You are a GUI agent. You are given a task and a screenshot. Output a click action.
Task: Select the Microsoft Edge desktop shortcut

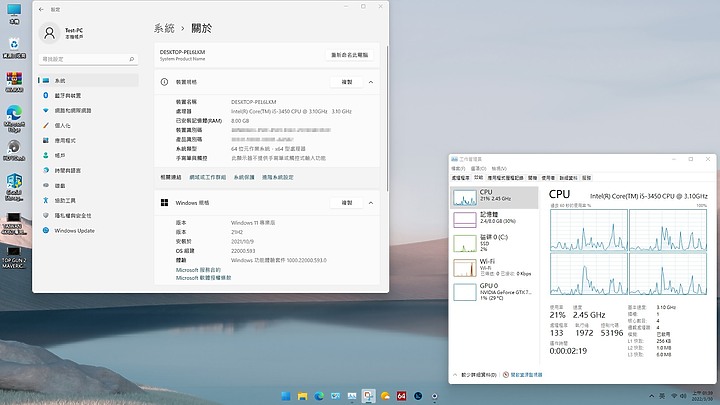[14, 118]
